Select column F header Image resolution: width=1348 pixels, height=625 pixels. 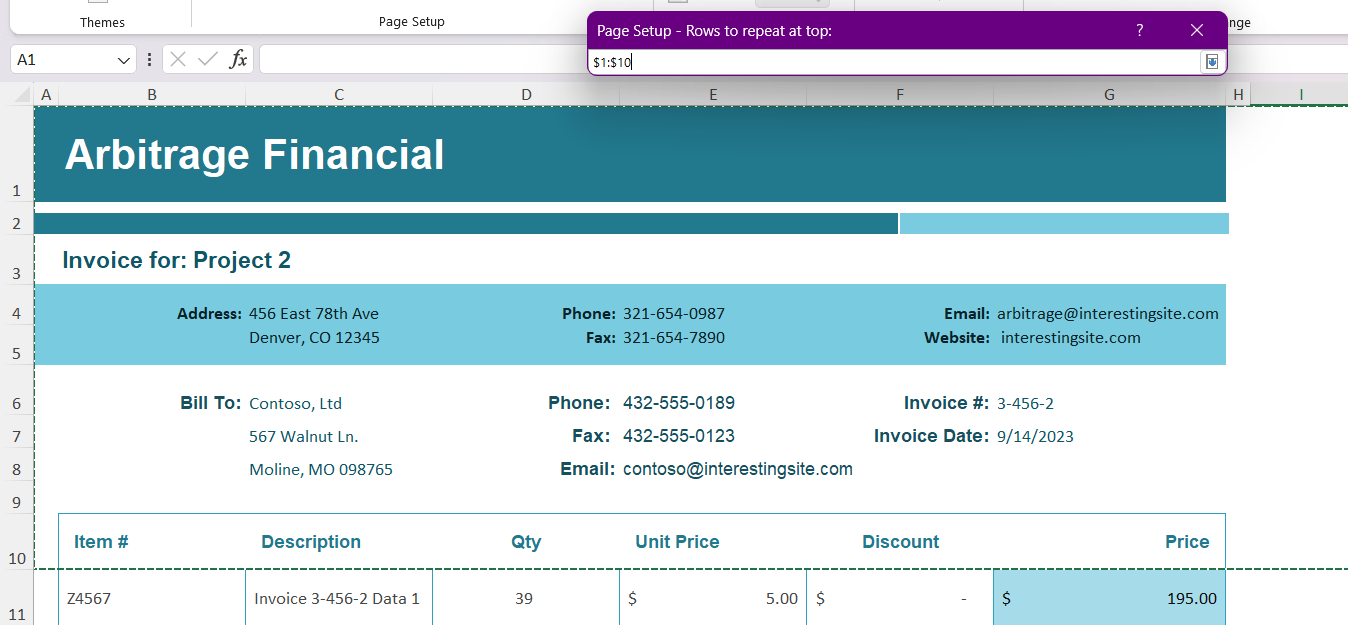(x=900, y=95)
